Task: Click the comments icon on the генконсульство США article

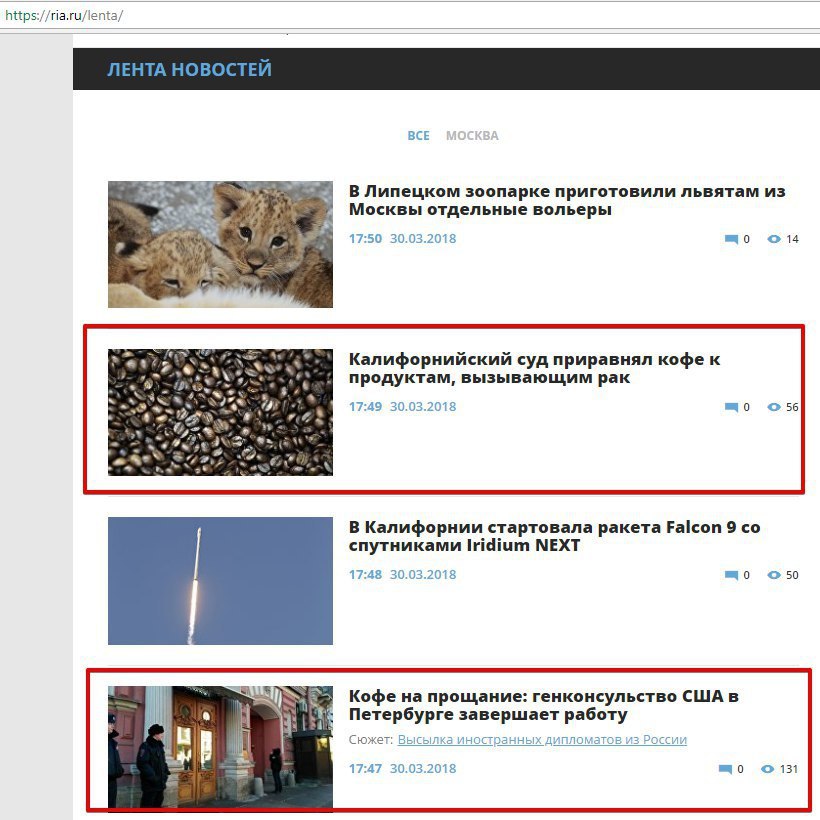Action: (725, 769)
